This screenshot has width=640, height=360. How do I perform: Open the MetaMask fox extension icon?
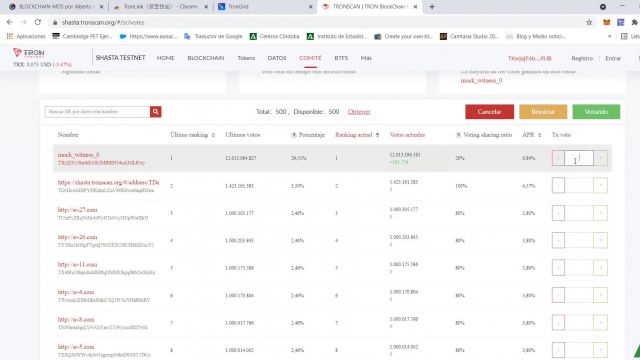[607, 22]
